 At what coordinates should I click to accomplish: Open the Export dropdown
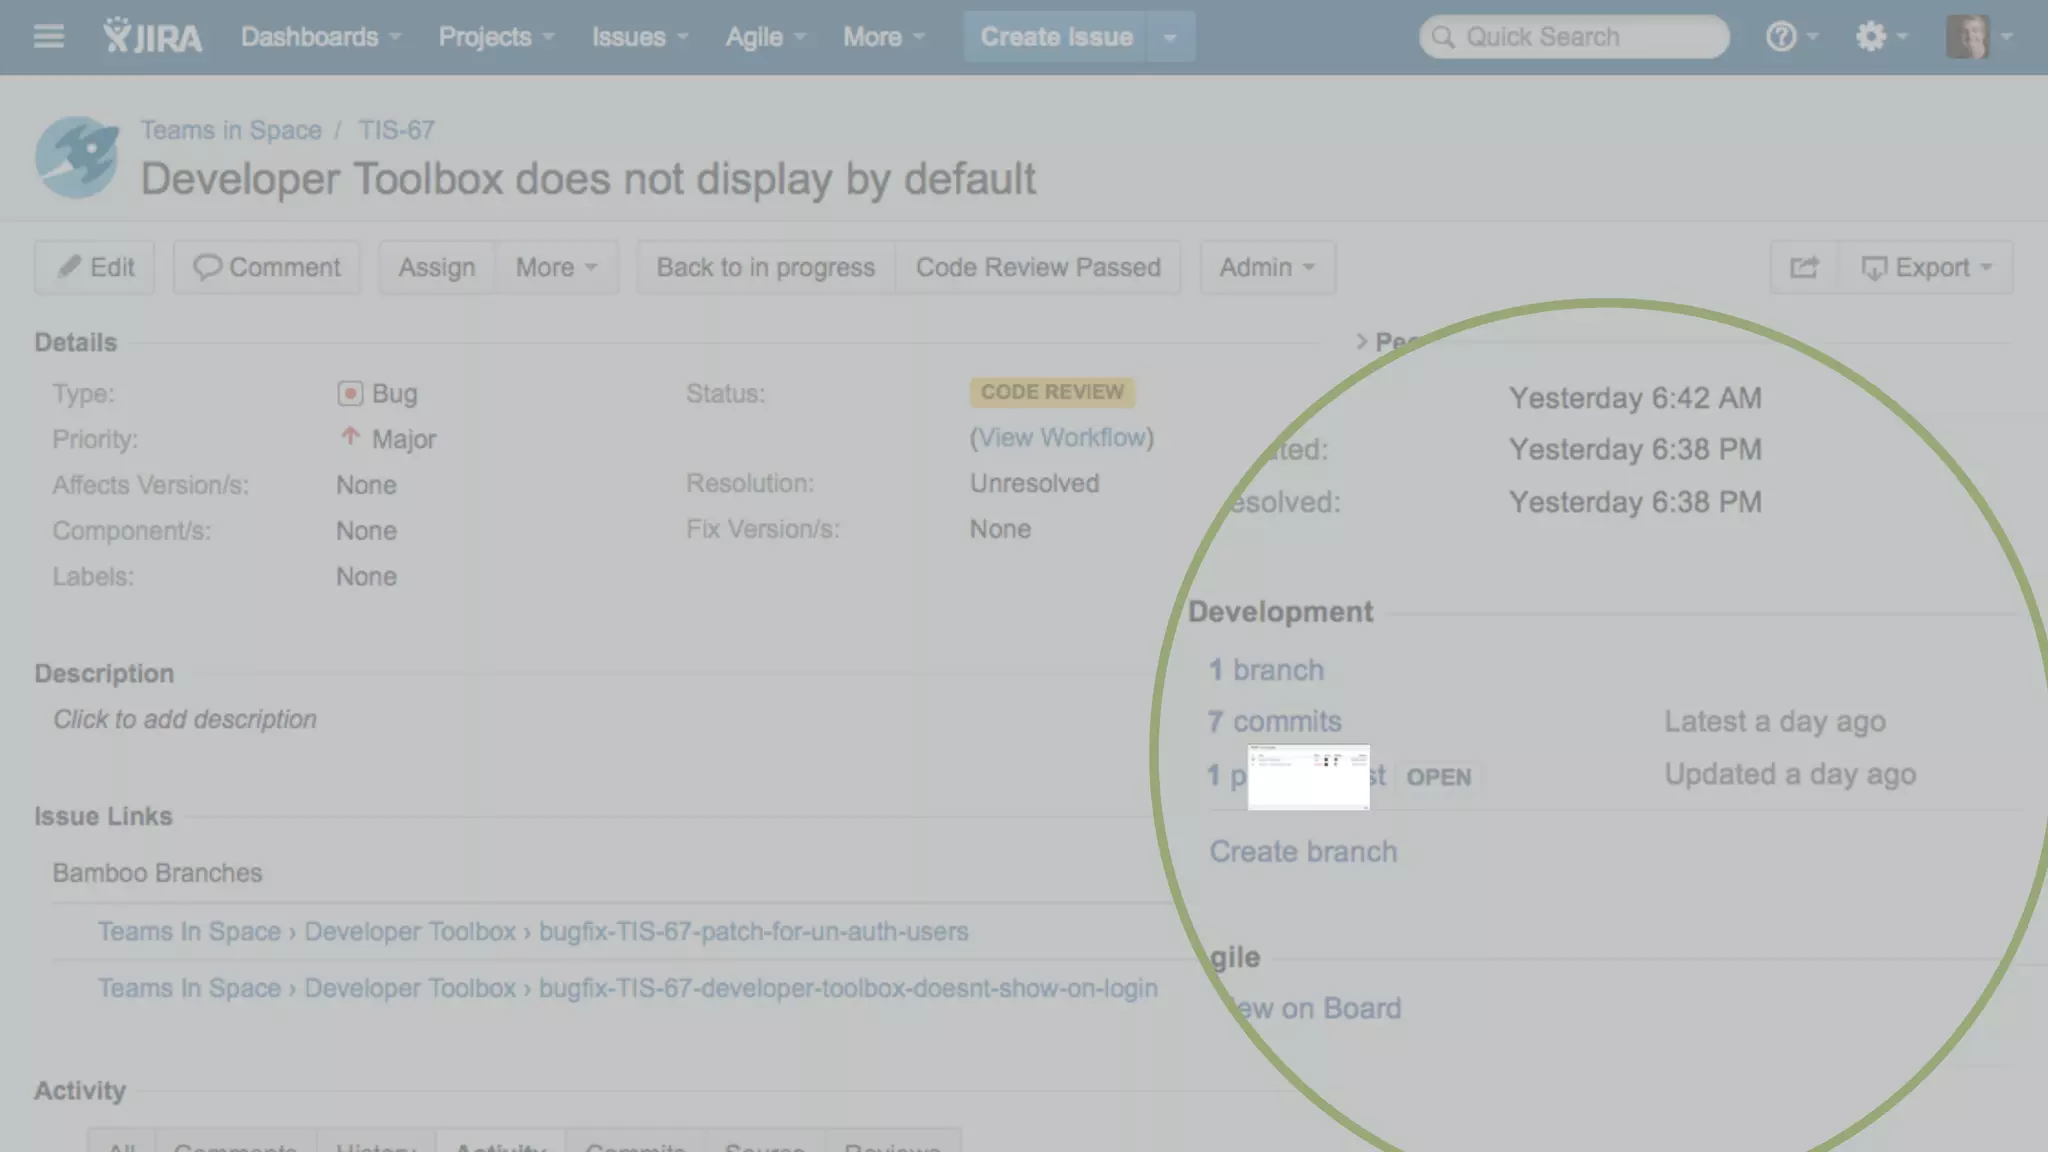click(1927, 268)
